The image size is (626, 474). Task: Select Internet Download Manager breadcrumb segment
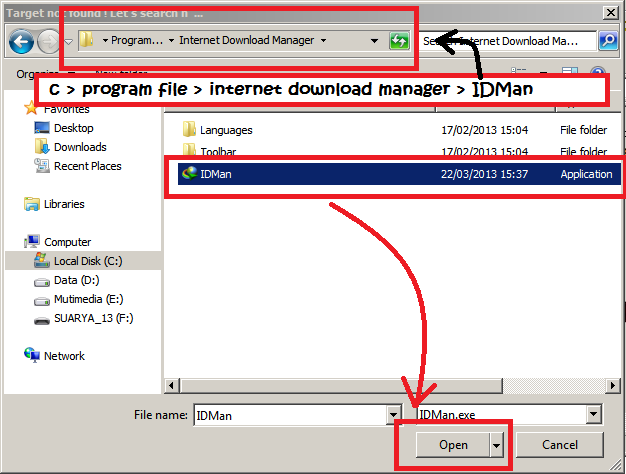click(246, 40)
